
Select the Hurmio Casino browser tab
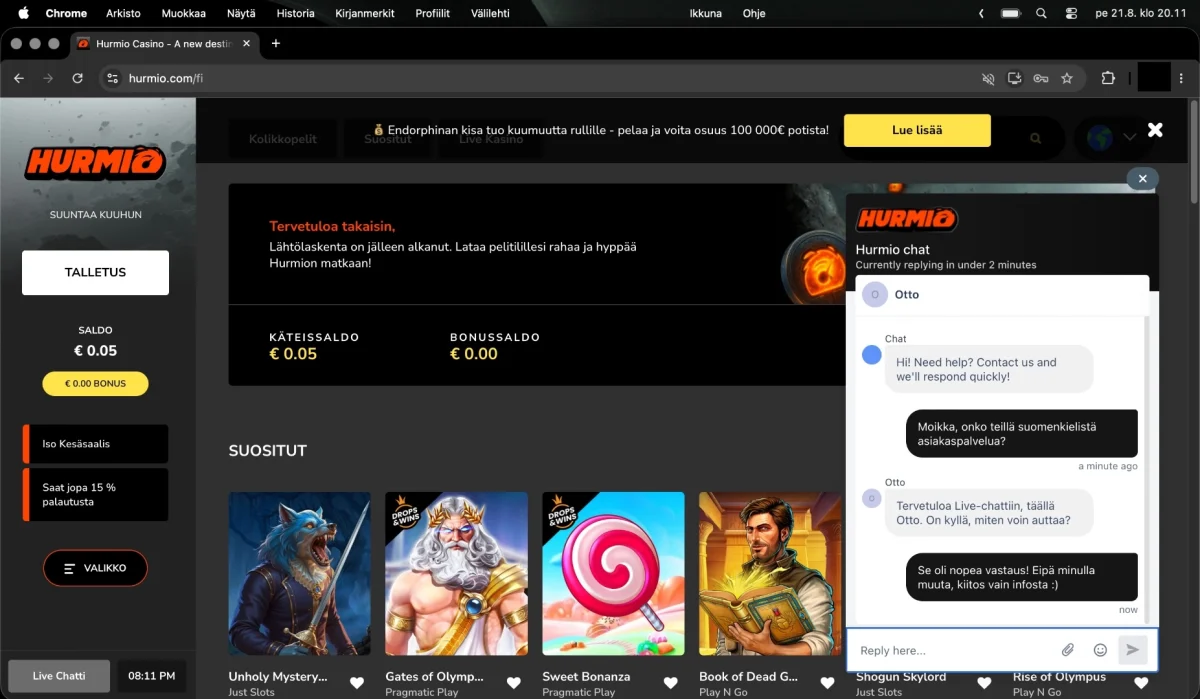(x=165, y=44)
